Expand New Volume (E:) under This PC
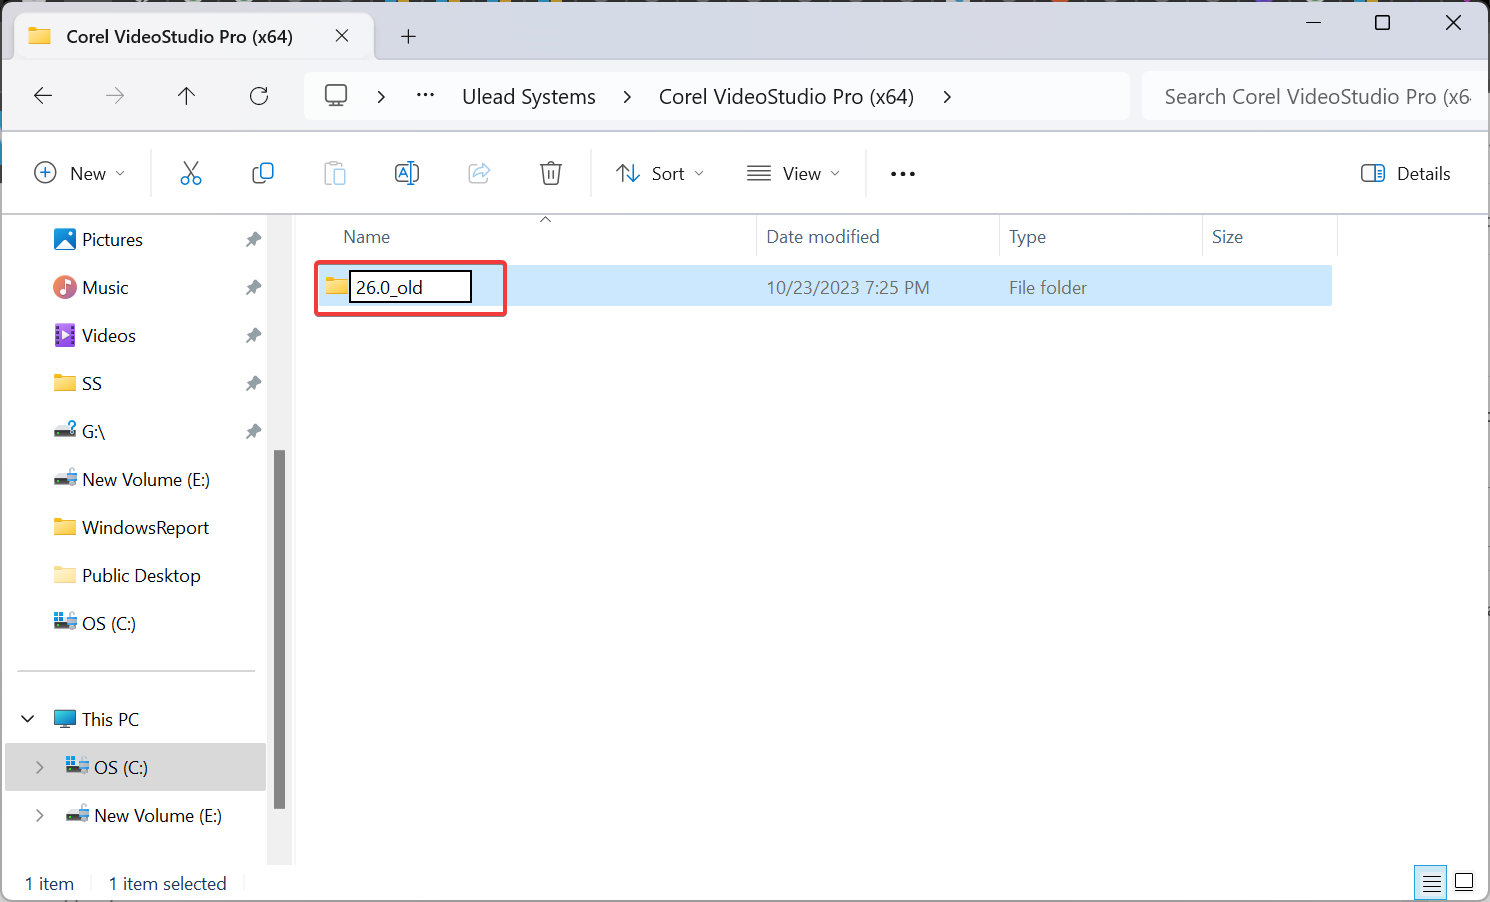 [x=40, y=815]
